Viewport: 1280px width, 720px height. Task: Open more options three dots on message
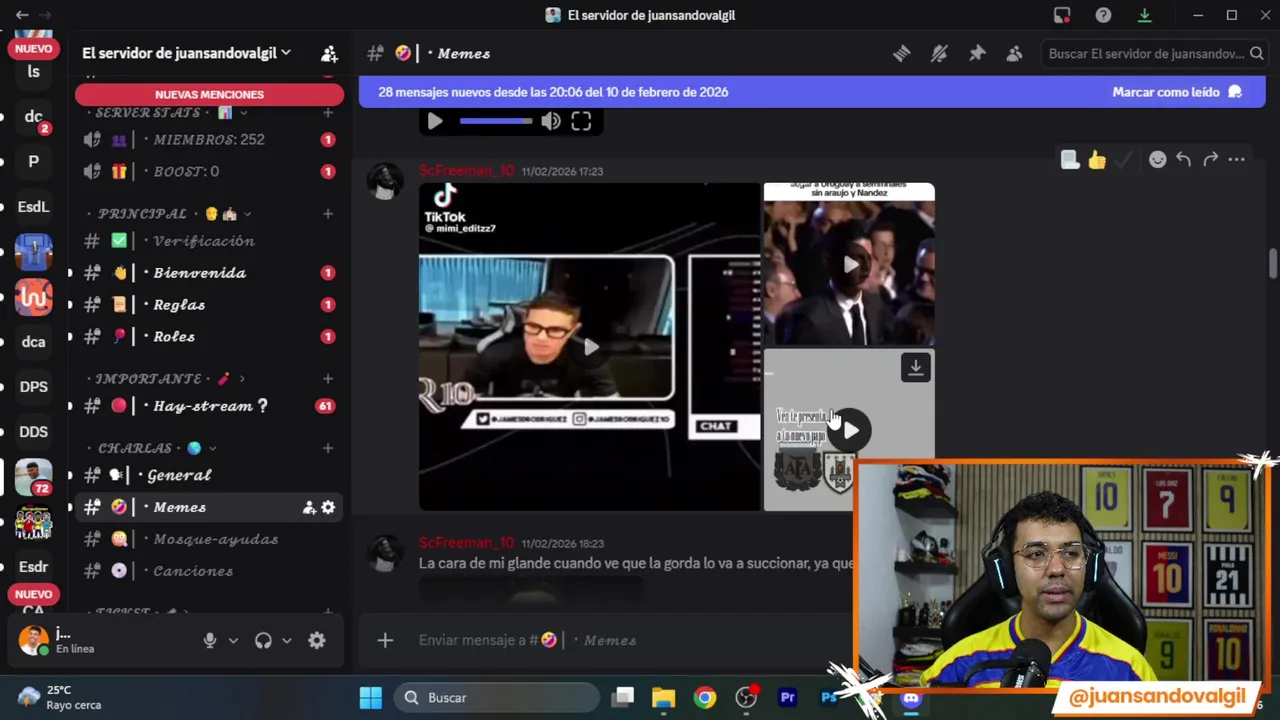pyautogui.click(x=1237, y=159)
